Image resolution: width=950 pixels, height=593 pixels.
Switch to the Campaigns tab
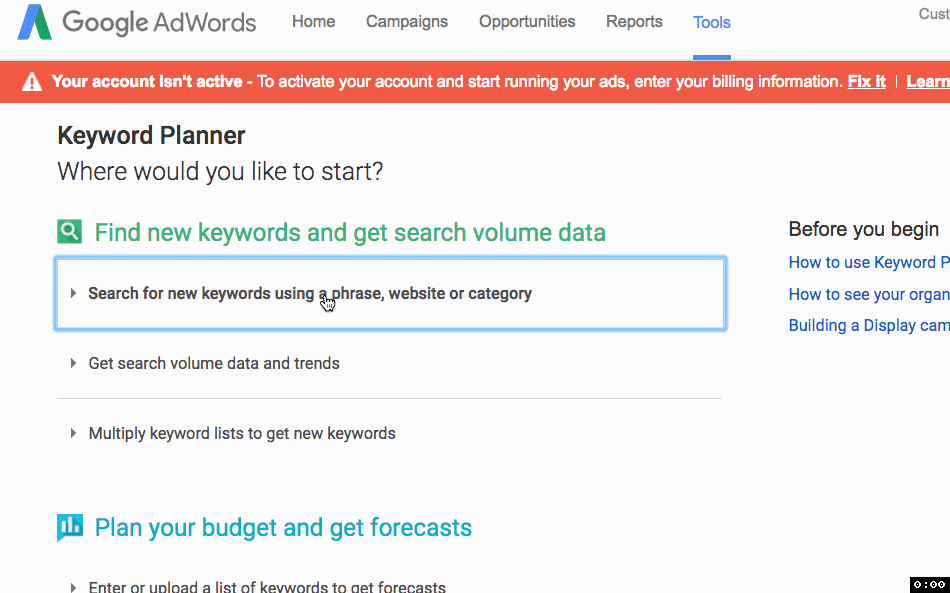(406, 21)
